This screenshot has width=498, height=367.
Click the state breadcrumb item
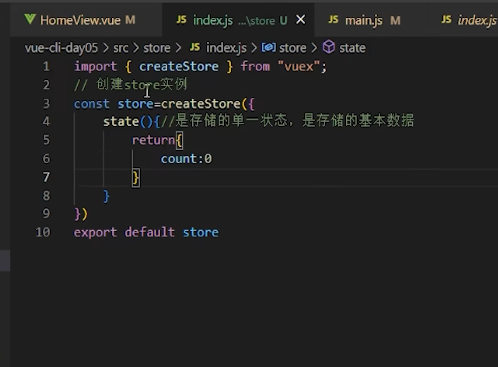point(352,48)
